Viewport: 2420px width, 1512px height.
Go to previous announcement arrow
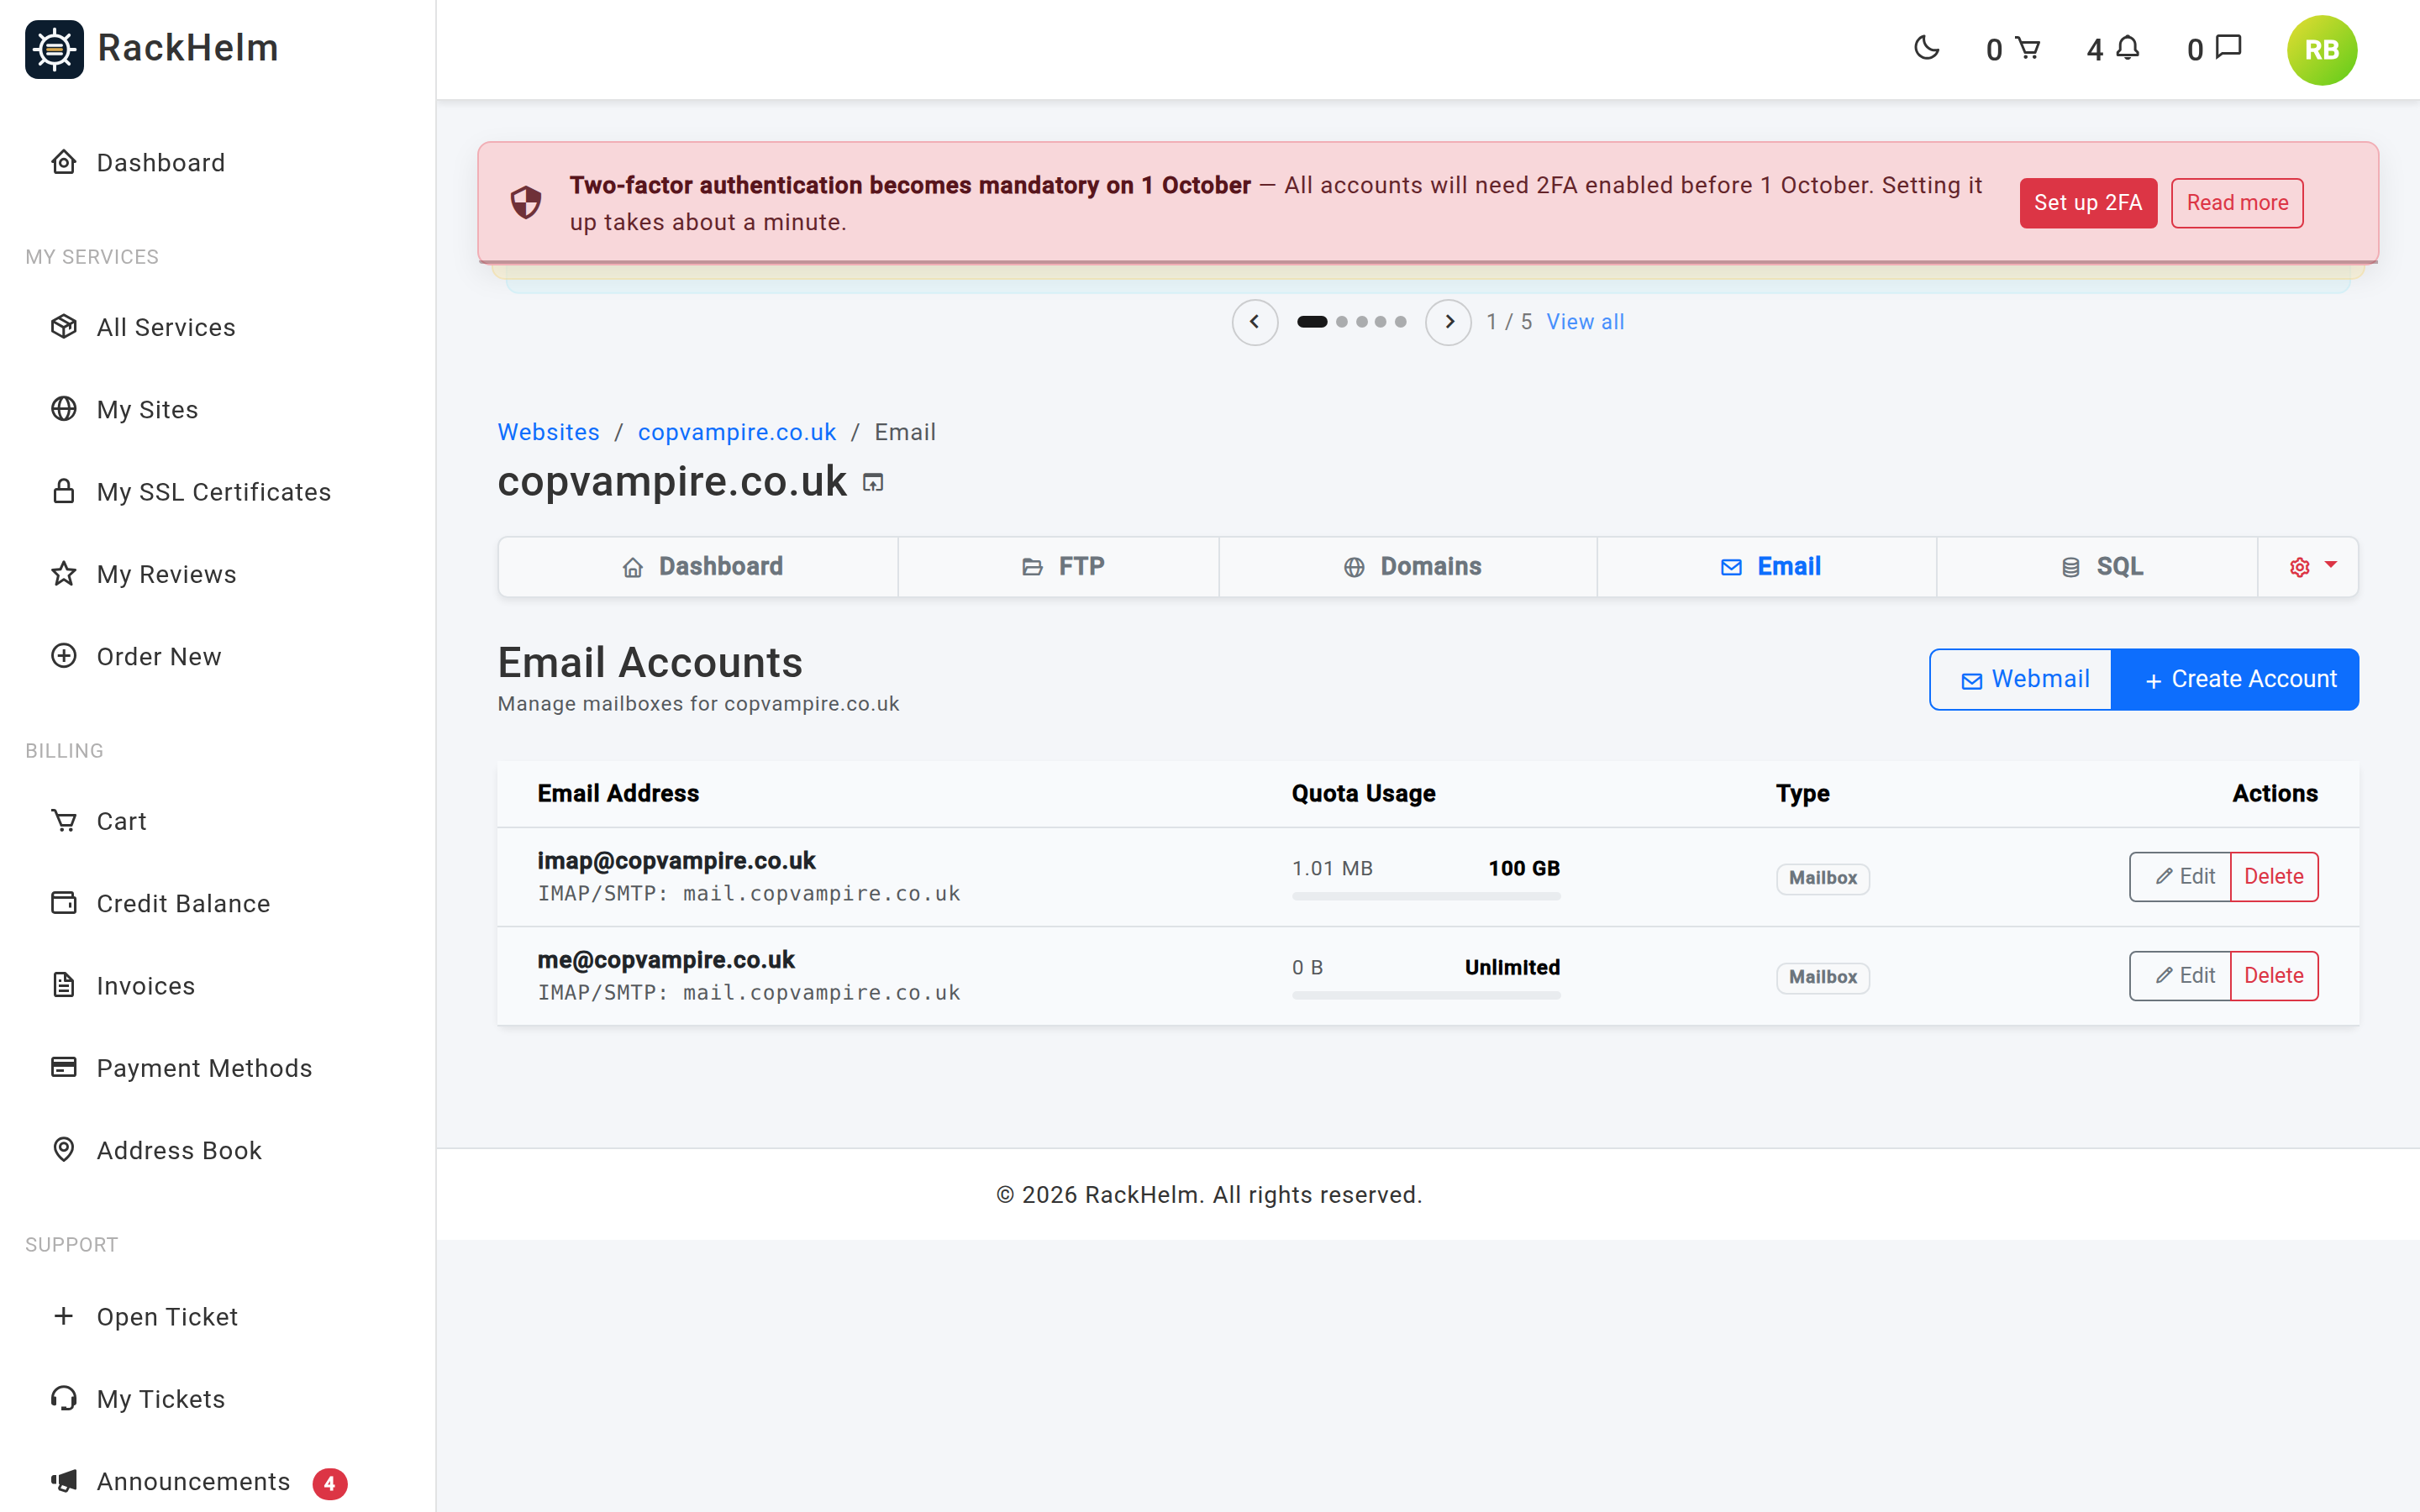[1254, 322]
